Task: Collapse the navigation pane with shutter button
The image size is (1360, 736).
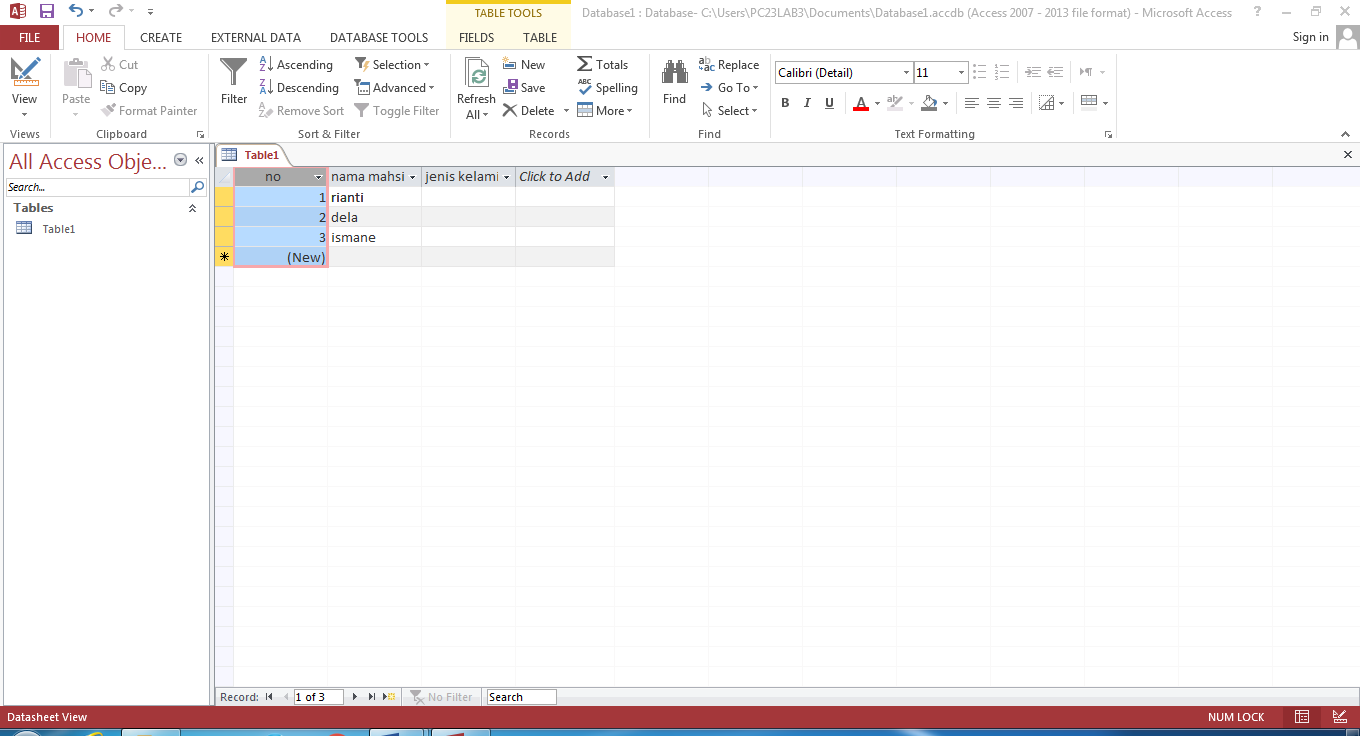Action: (x=199, y=160)
